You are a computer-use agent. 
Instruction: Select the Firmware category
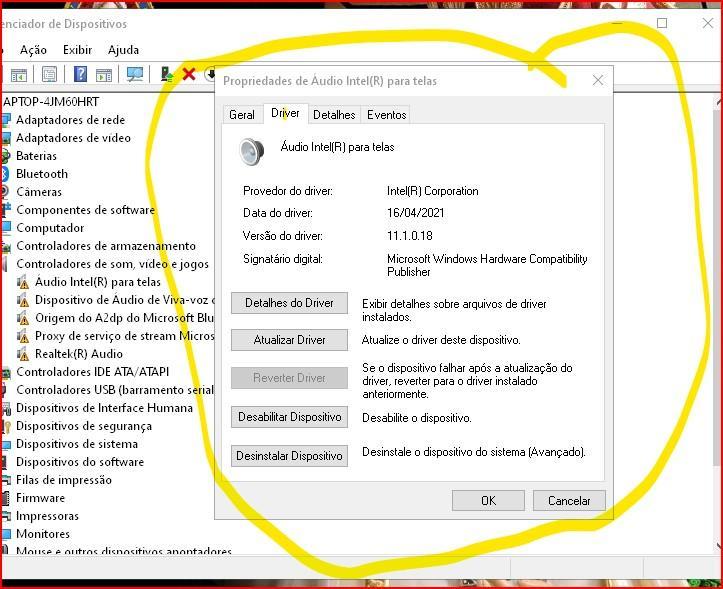click(x=41, y=498)
